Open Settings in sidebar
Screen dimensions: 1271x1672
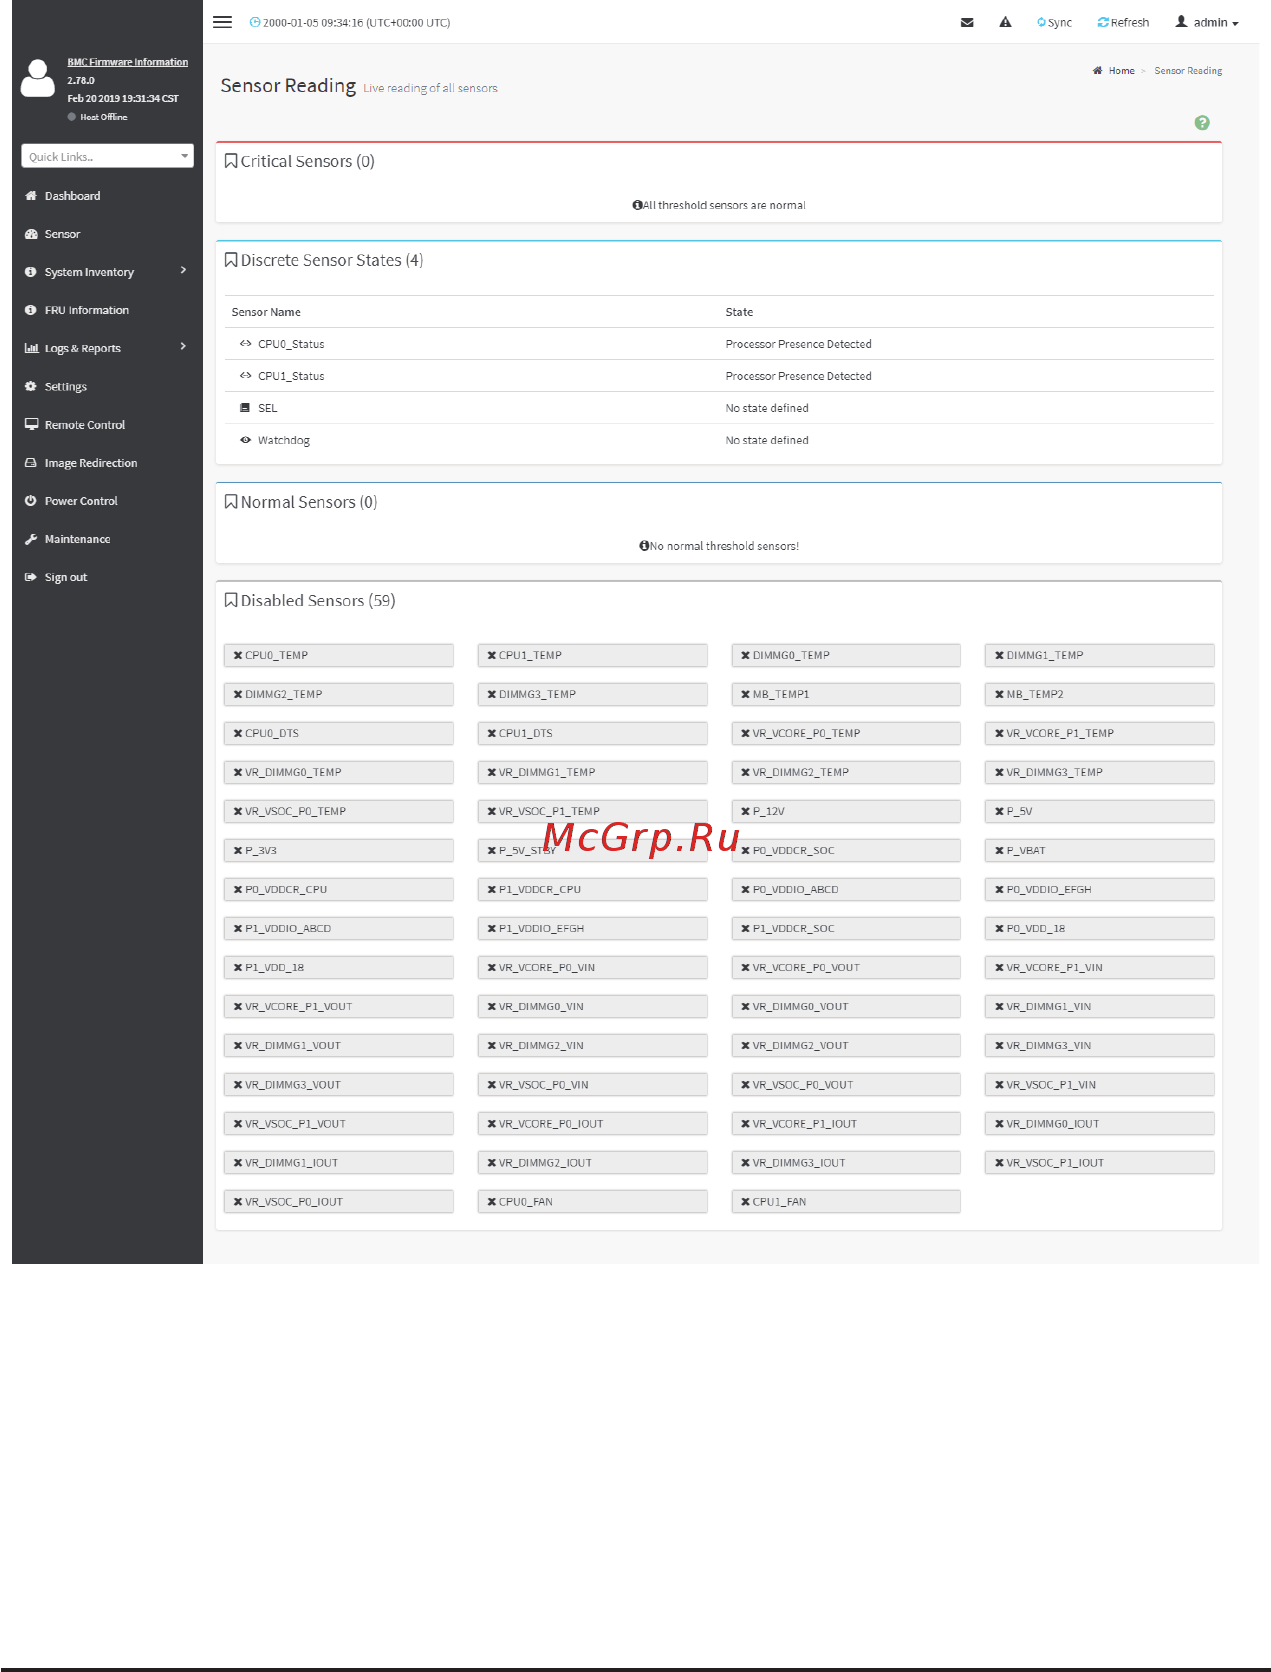pos(65,387)
